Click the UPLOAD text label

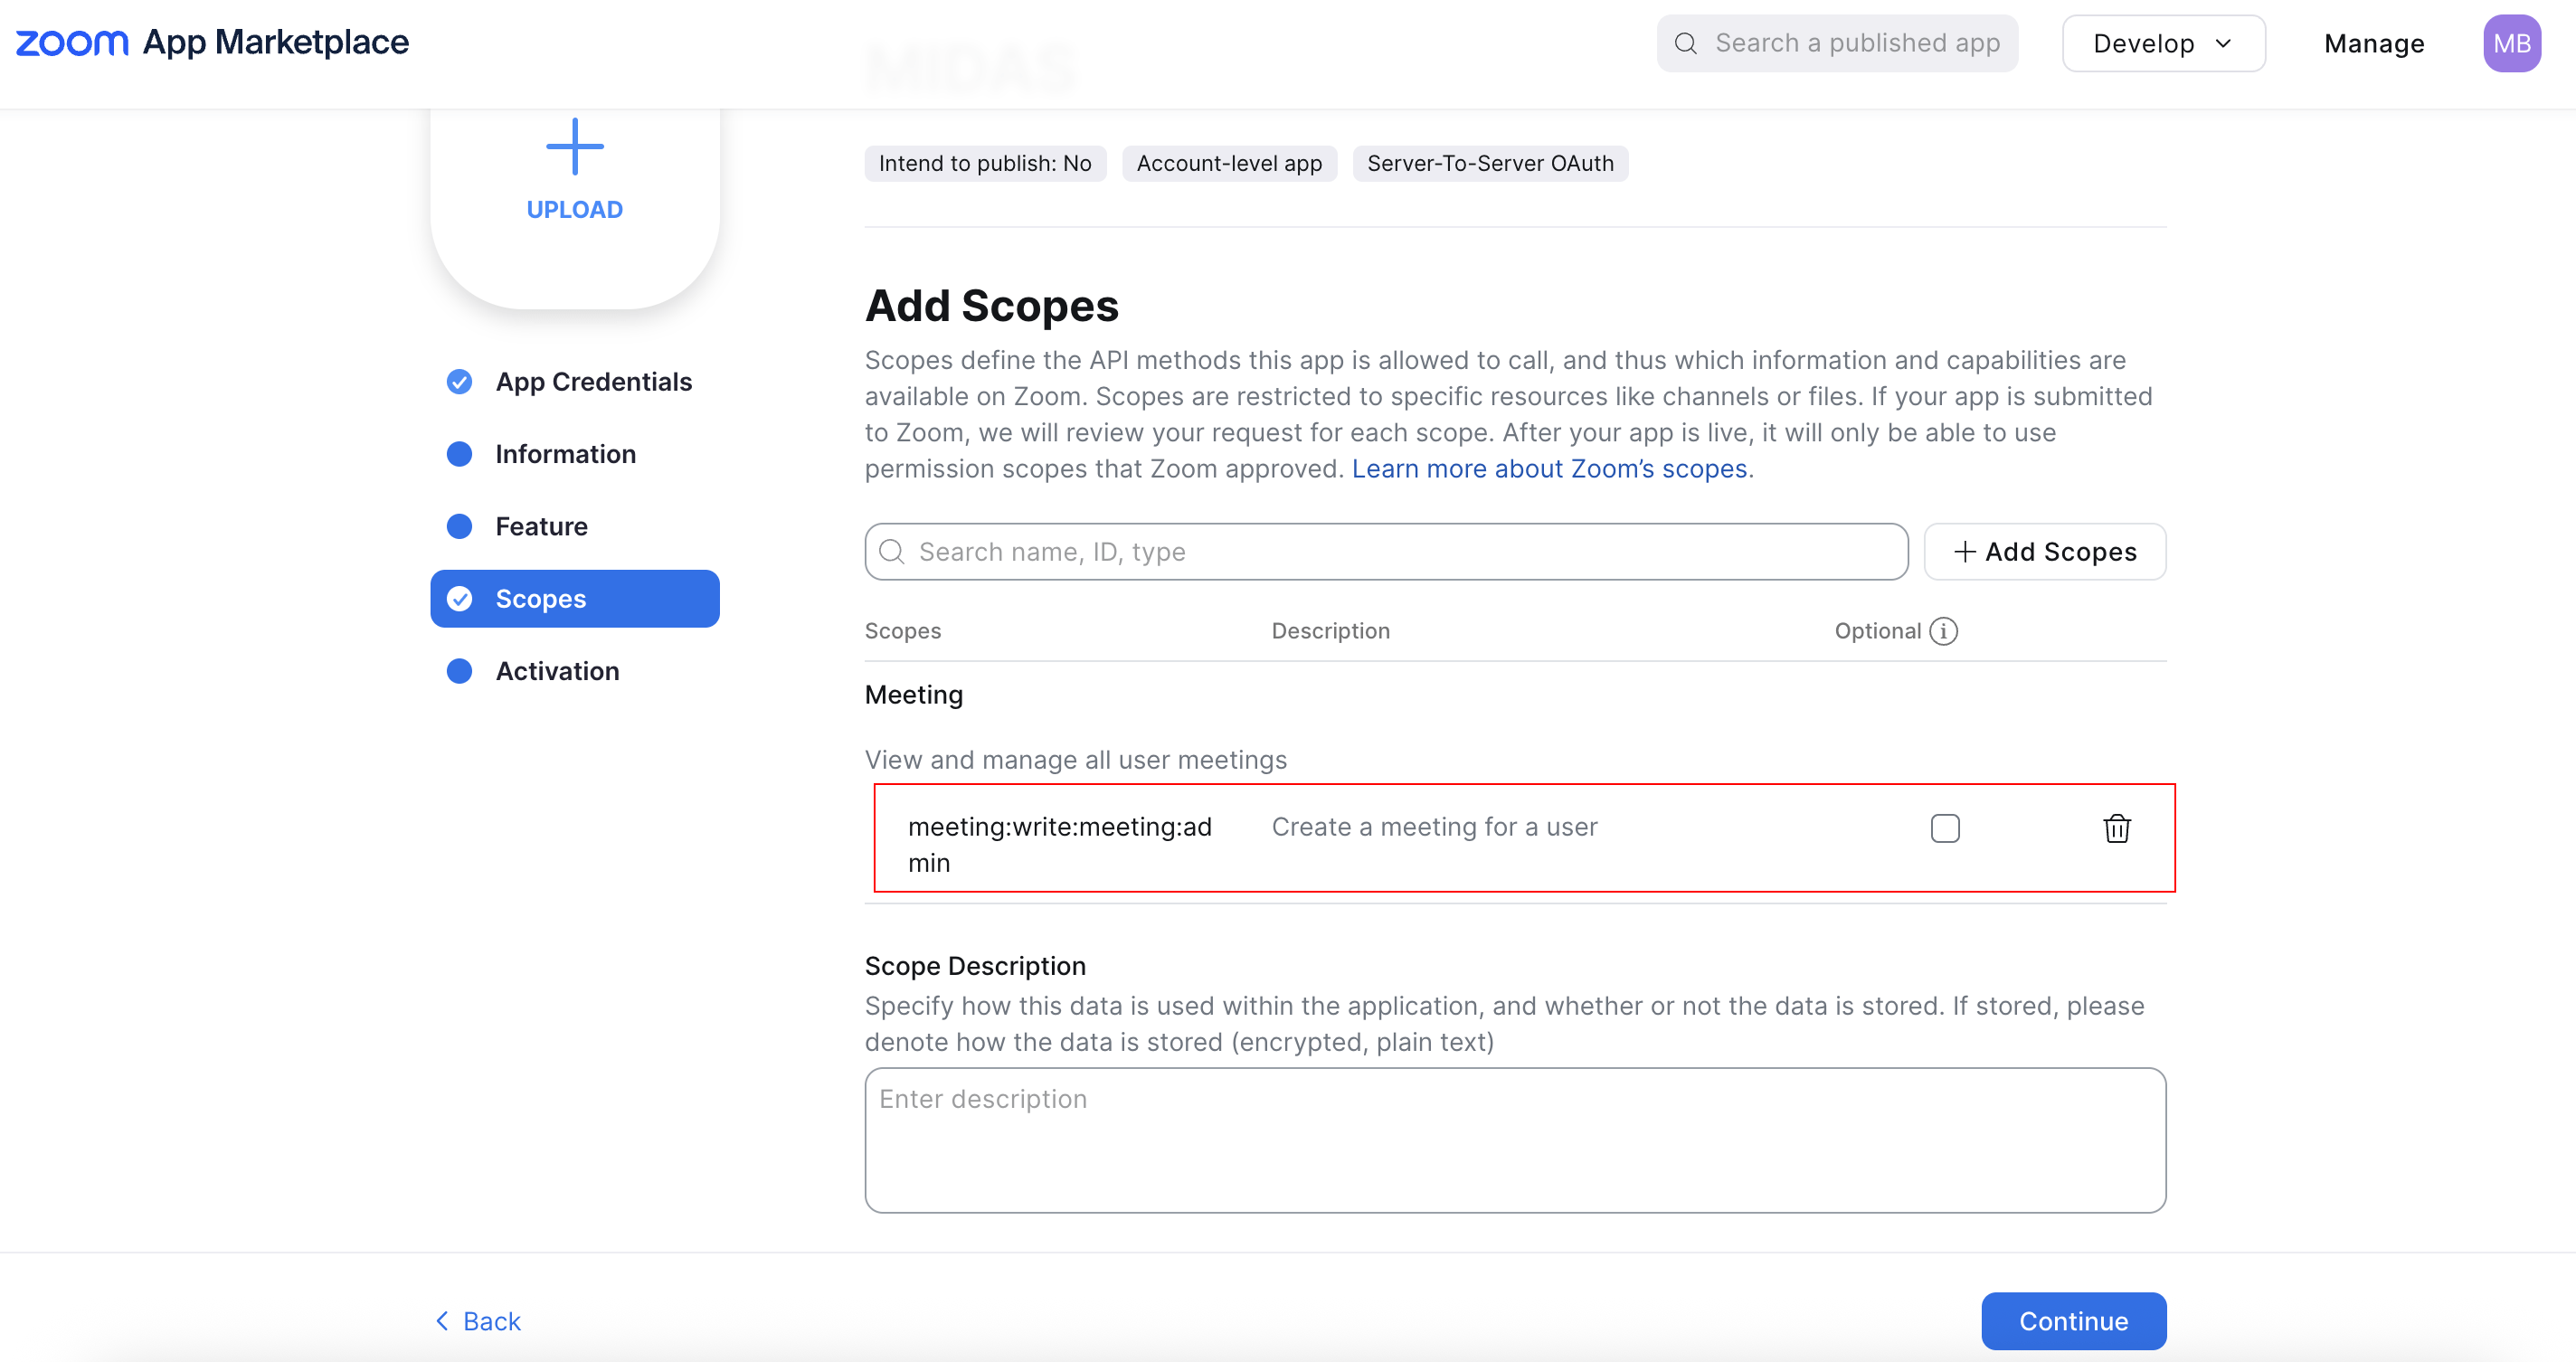point(575,210)
